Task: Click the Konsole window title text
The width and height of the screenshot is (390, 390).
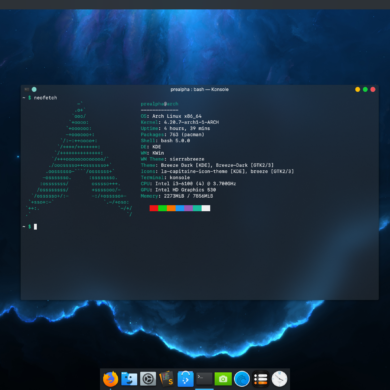Action: pos(199,89)
